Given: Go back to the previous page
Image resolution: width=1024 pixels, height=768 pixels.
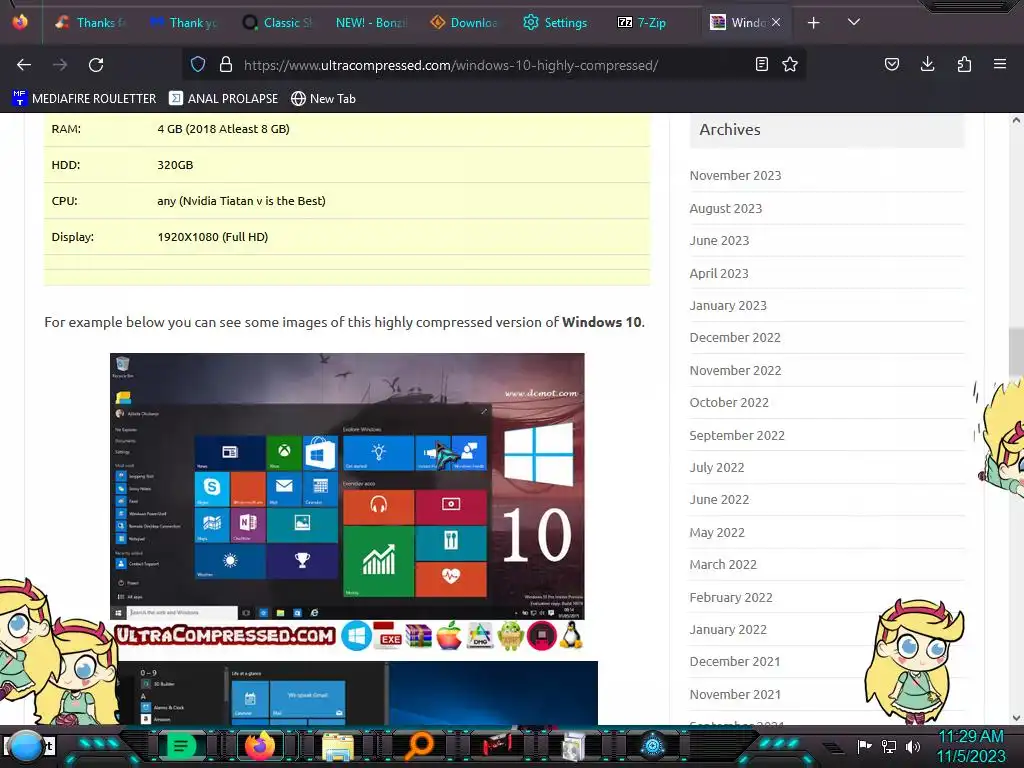Looking at the screenshot, I should [24, 65].
